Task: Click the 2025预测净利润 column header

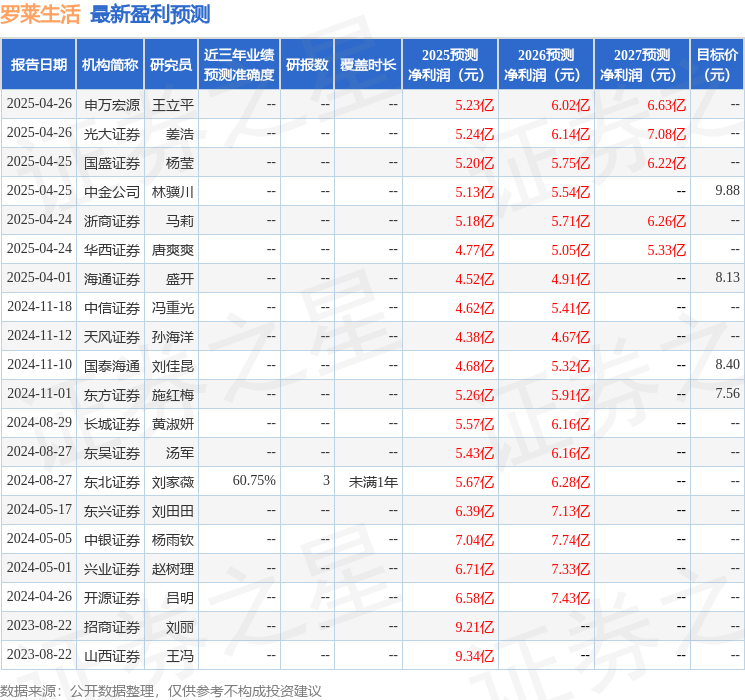Action: pyautogui.click(x=450, y=65)
